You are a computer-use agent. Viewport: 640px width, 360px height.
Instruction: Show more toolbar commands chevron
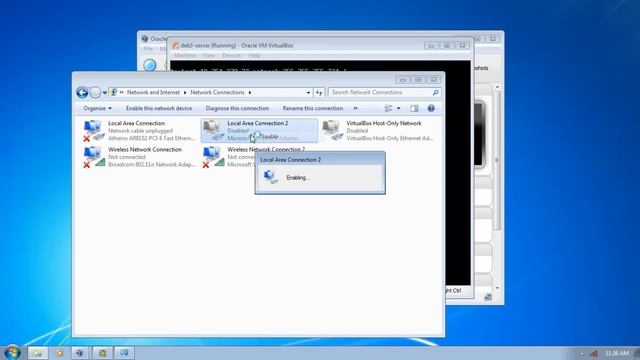pos(356,108)
